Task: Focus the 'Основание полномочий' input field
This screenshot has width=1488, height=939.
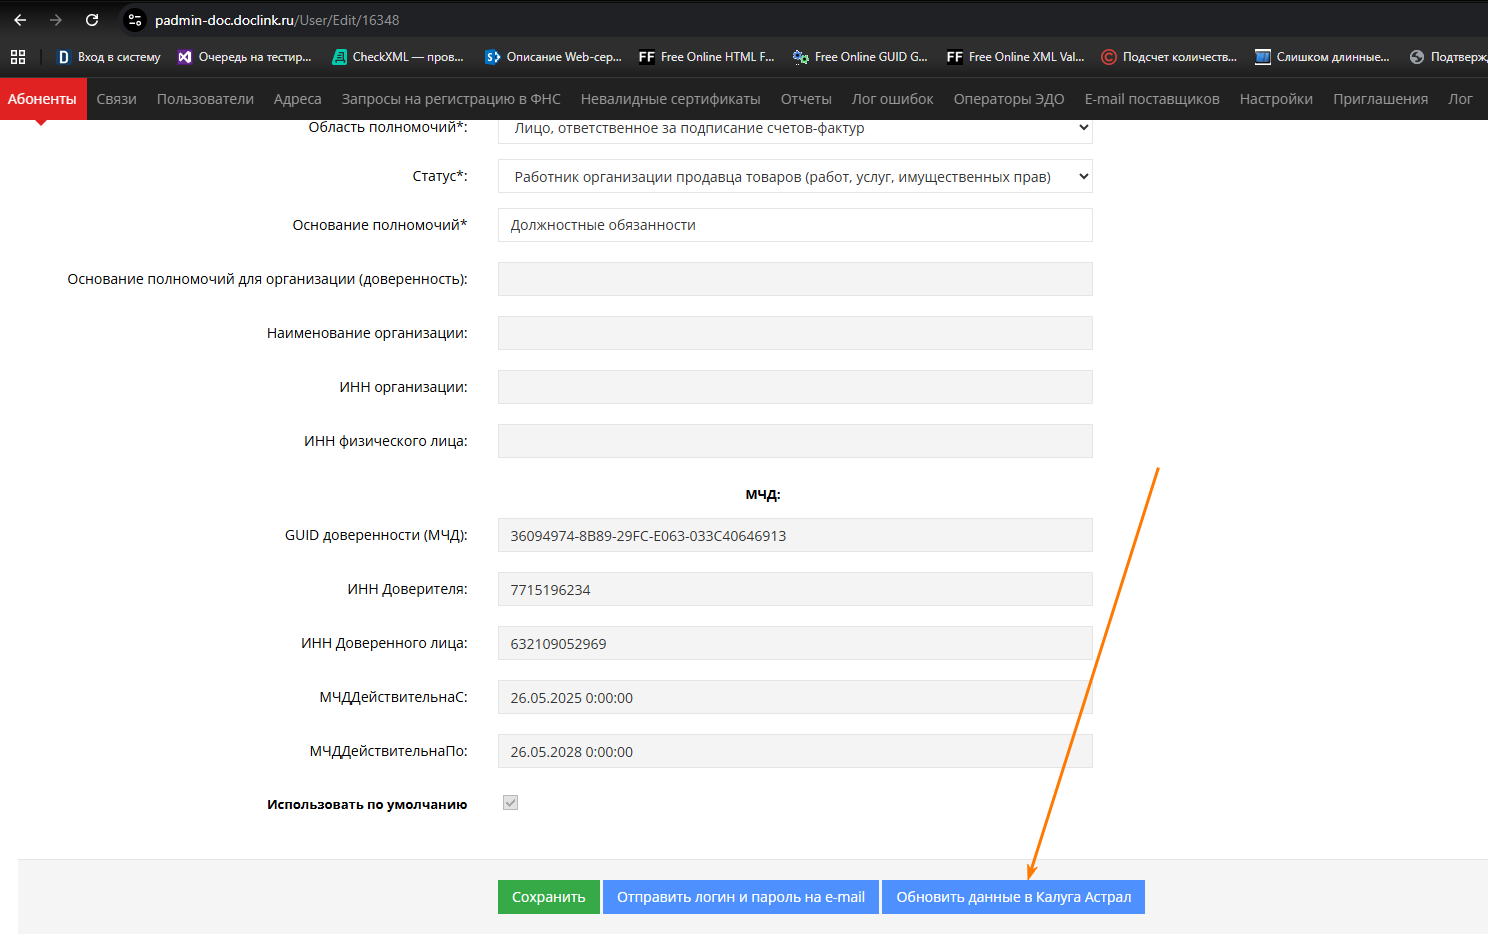Action: pyautogui.click(x=795, y=225)
